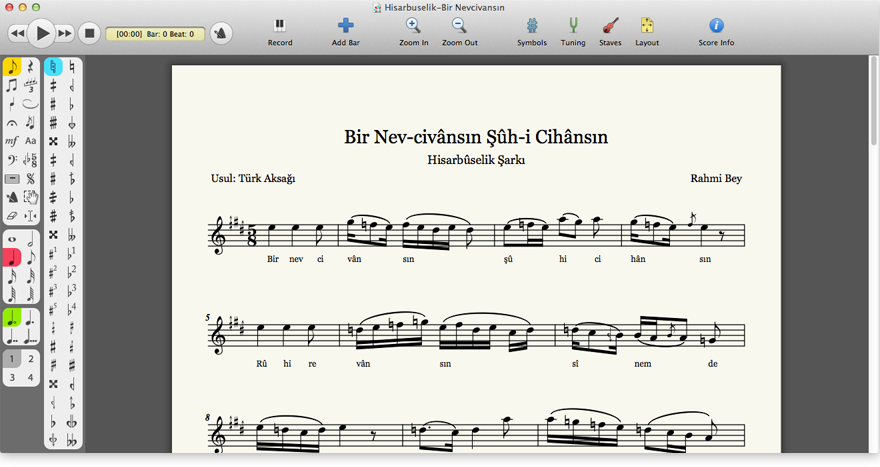The image size is (880, 467).
Task: Stop playback
Action: click(x=89, y=34)
